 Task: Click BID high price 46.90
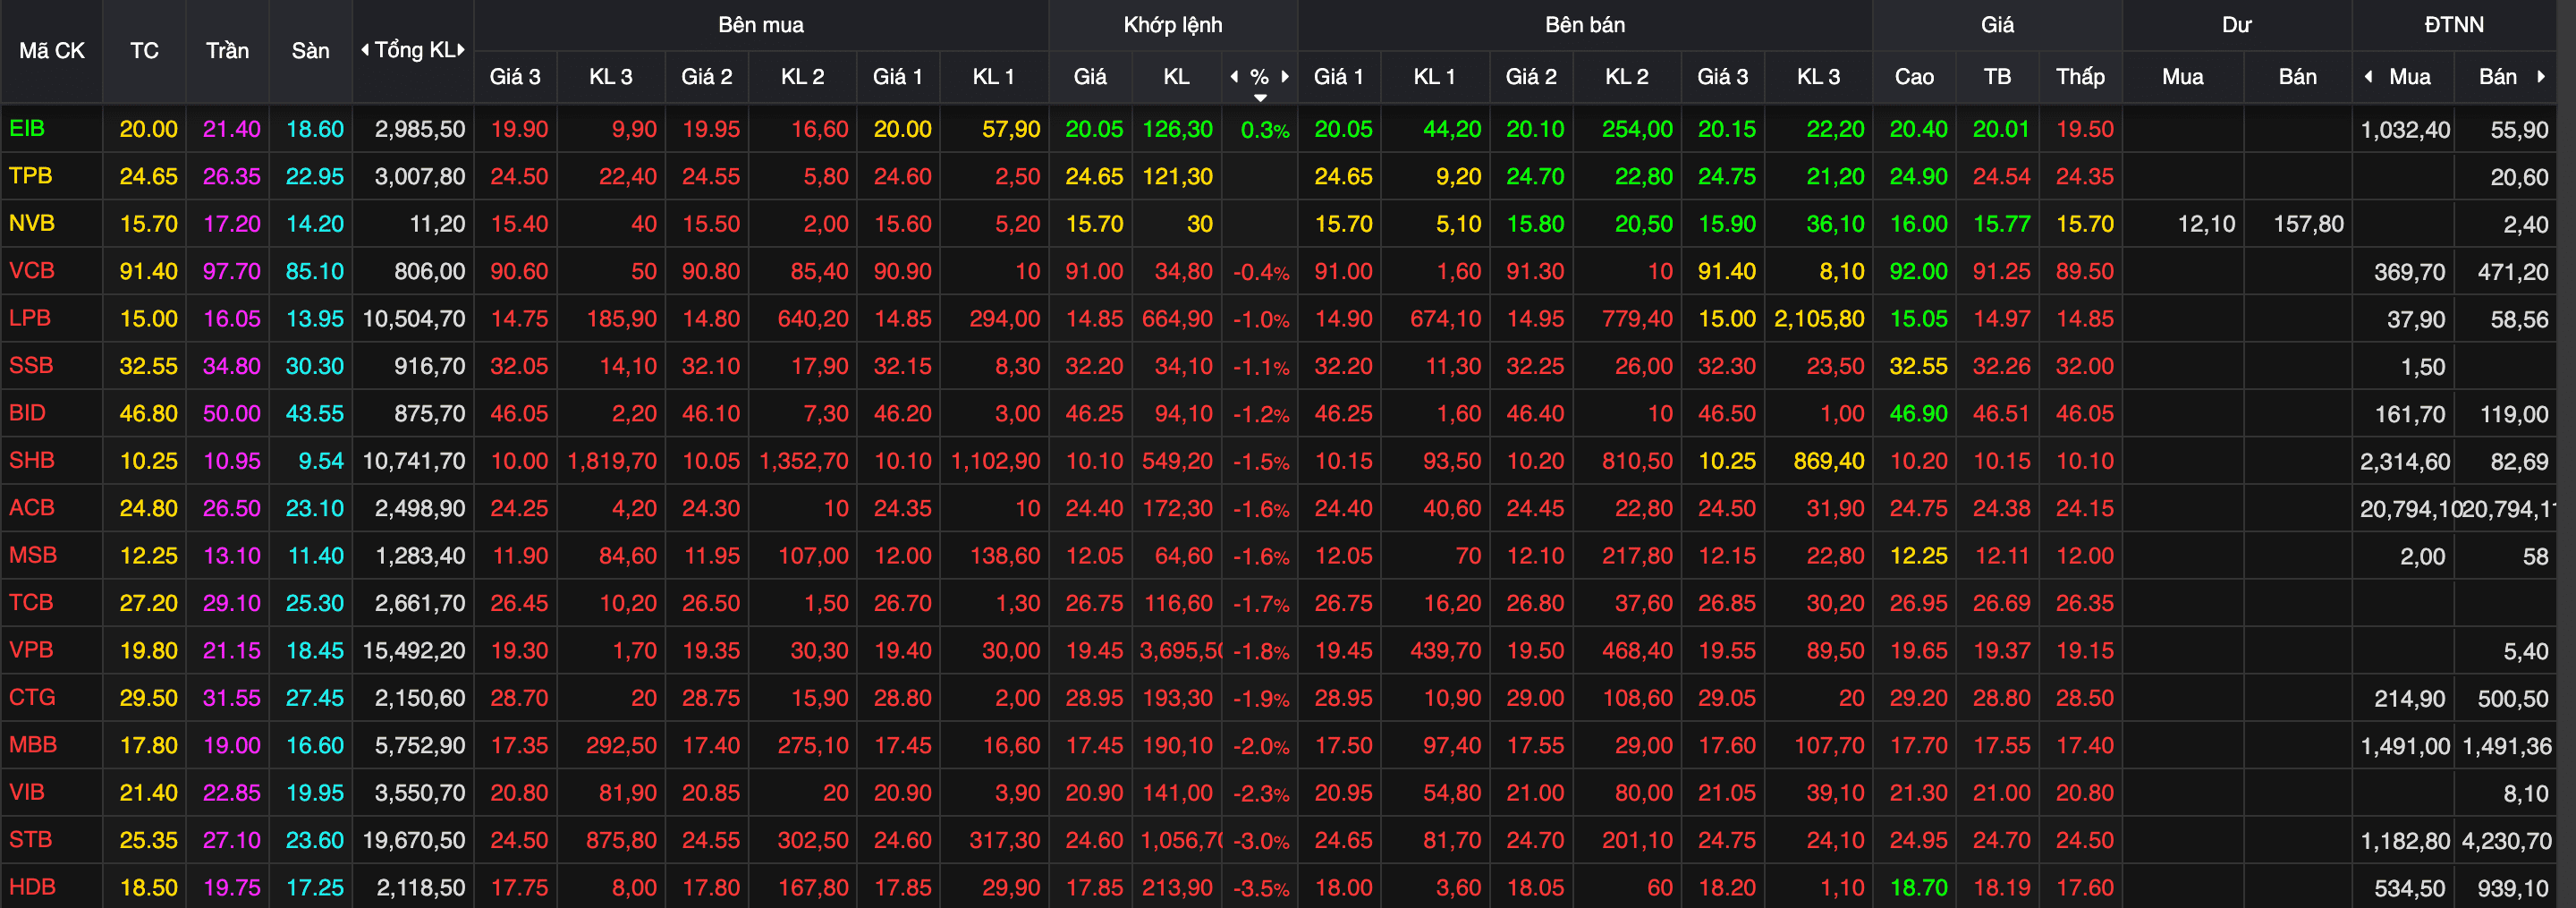coord(1918,413)
